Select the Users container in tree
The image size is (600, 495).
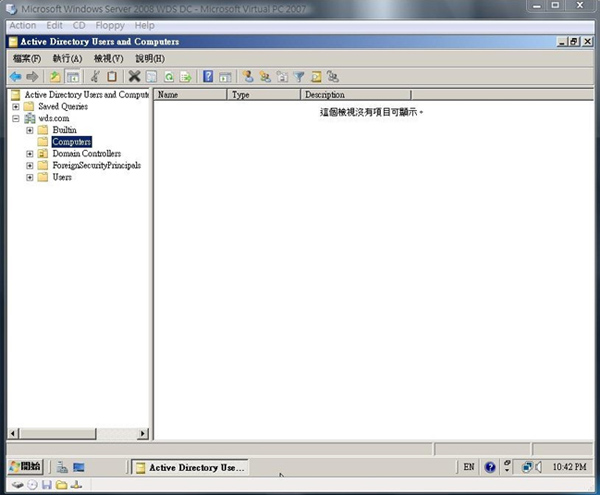pos(61,178)
